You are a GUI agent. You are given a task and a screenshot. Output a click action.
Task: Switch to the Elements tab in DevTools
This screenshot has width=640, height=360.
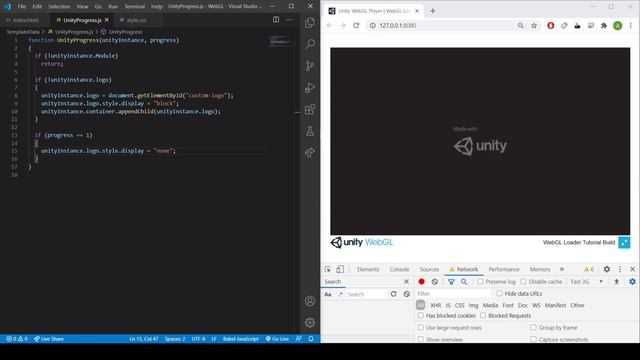[368, 269]
